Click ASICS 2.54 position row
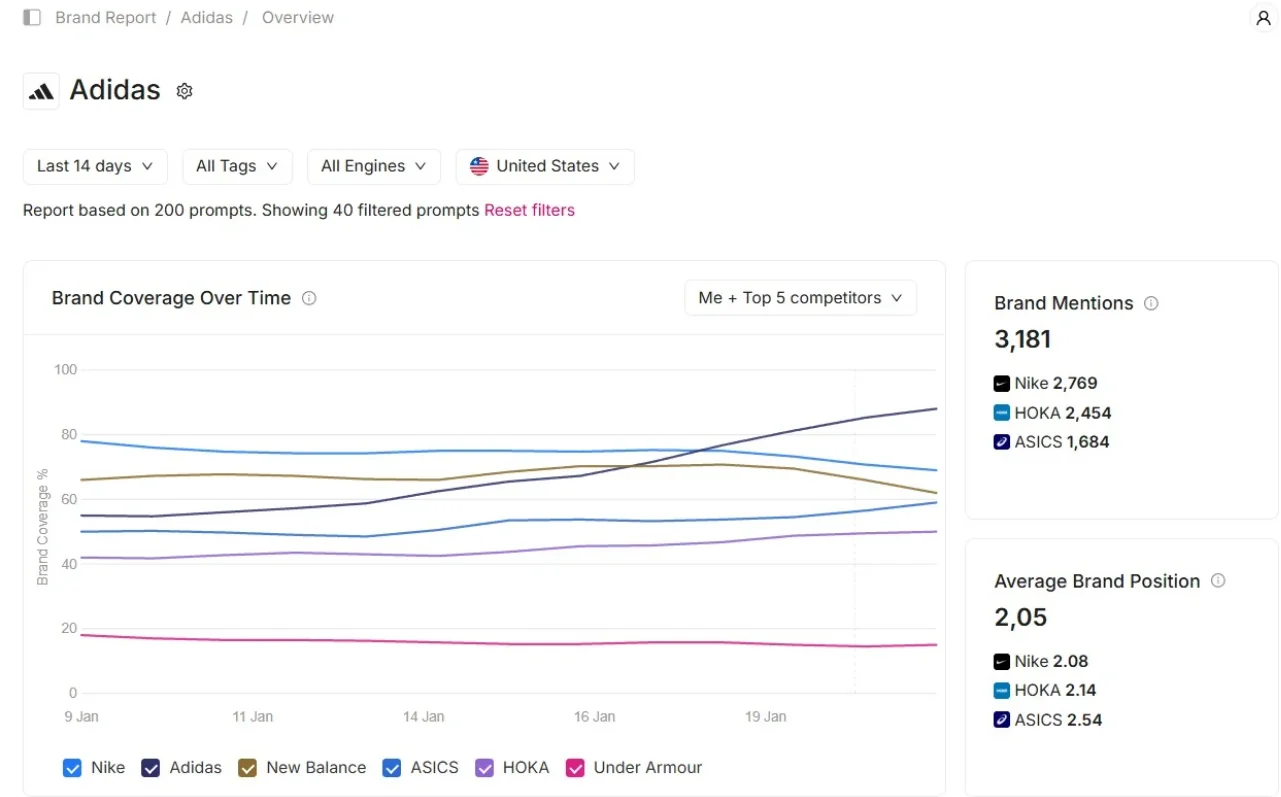 (x=1048, y=720)
